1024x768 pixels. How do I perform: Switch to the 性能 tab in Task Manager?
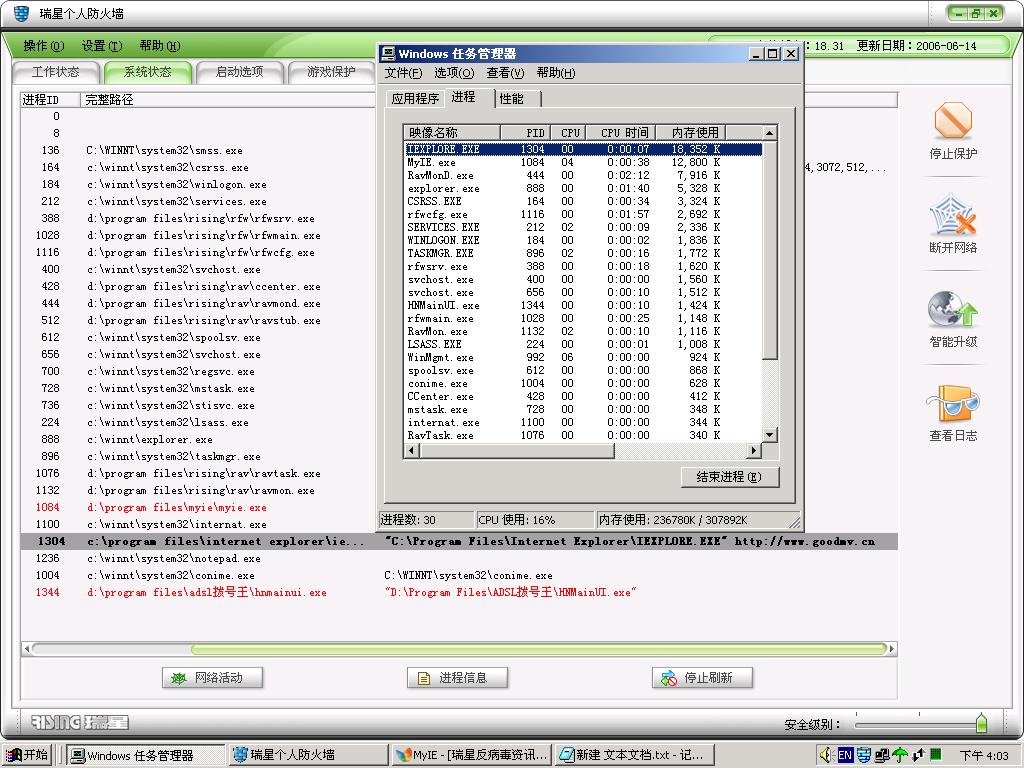coord(518,99)
